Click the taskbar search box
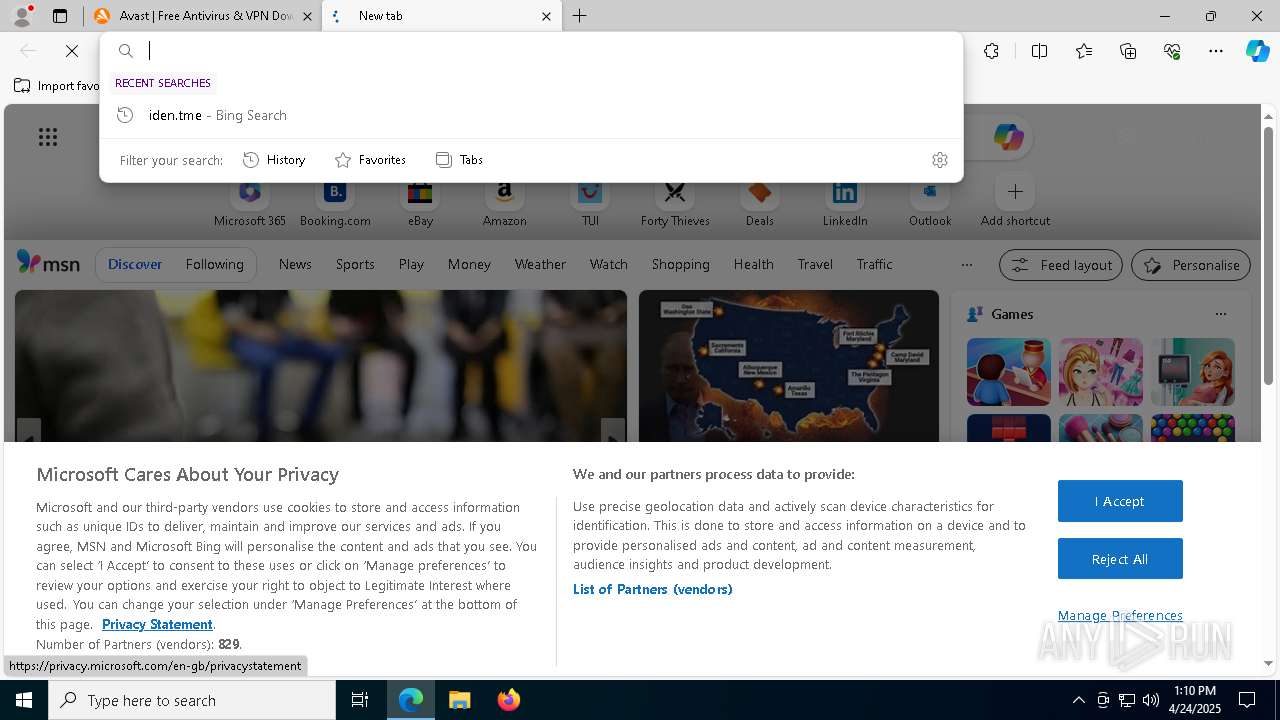This screenshot has width=1280, height=720. coord(192,700)
